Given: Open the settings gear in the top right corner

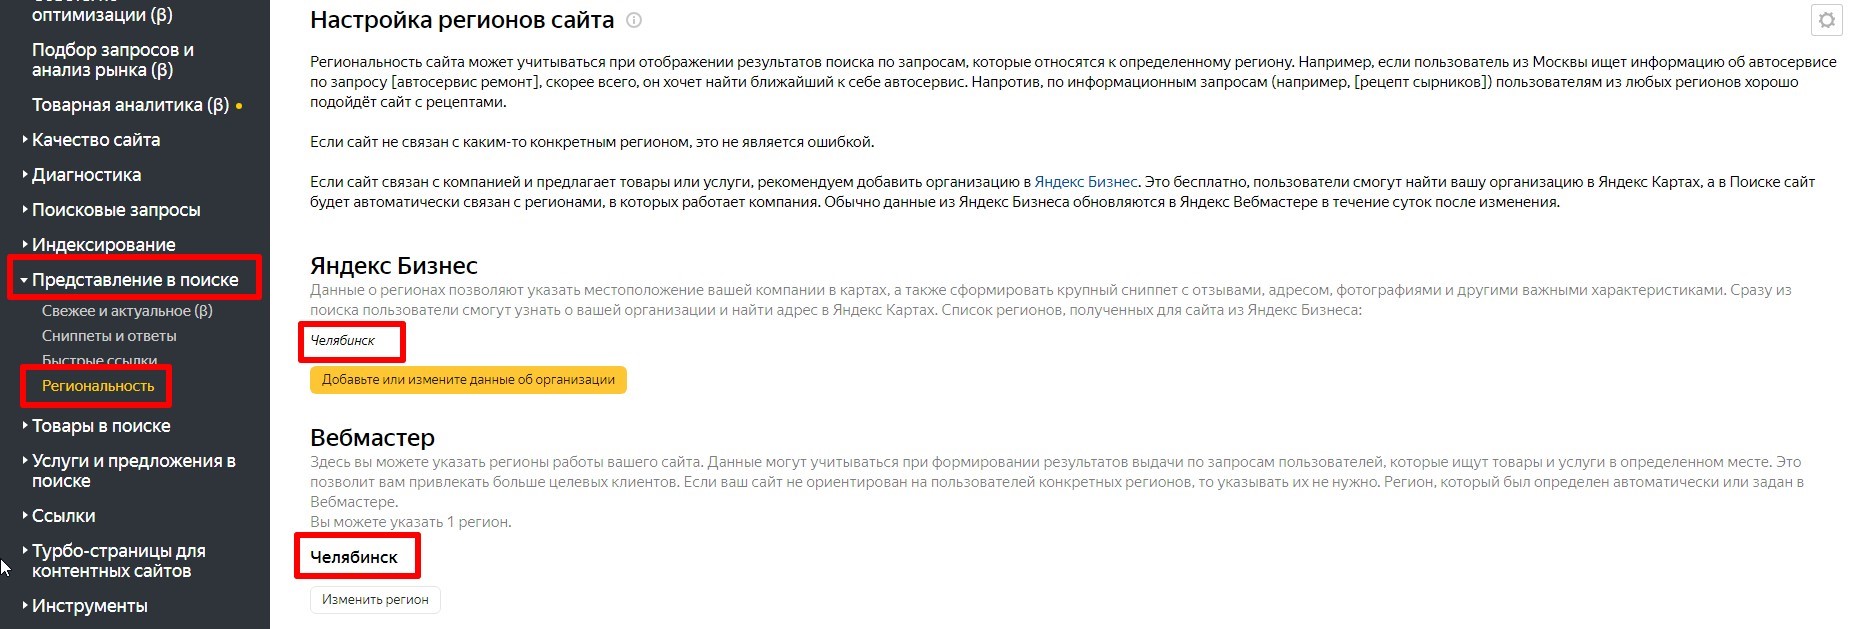Looking at the screenshot, I should [1828, 18].
